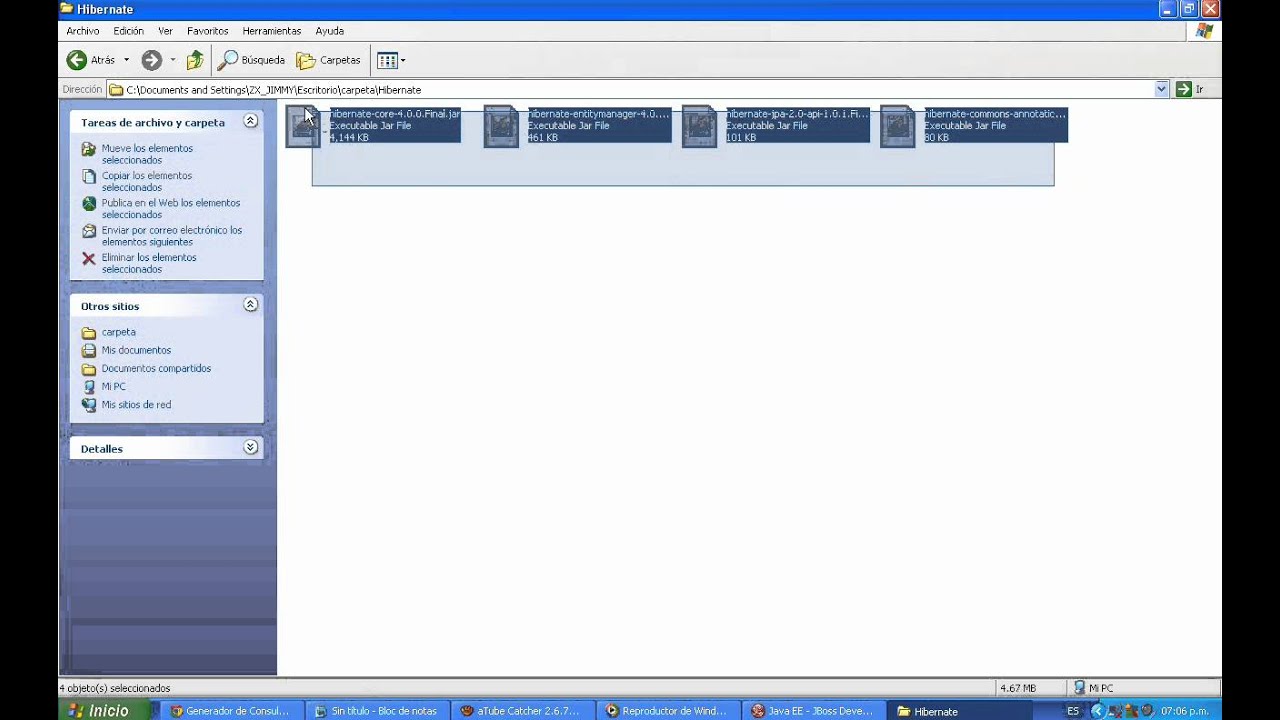Image resolution: width=1280 pixels, height=720 pixels.
Task: Click the red X delete icon
Action: pyautogui.click(x=89, y=258)
